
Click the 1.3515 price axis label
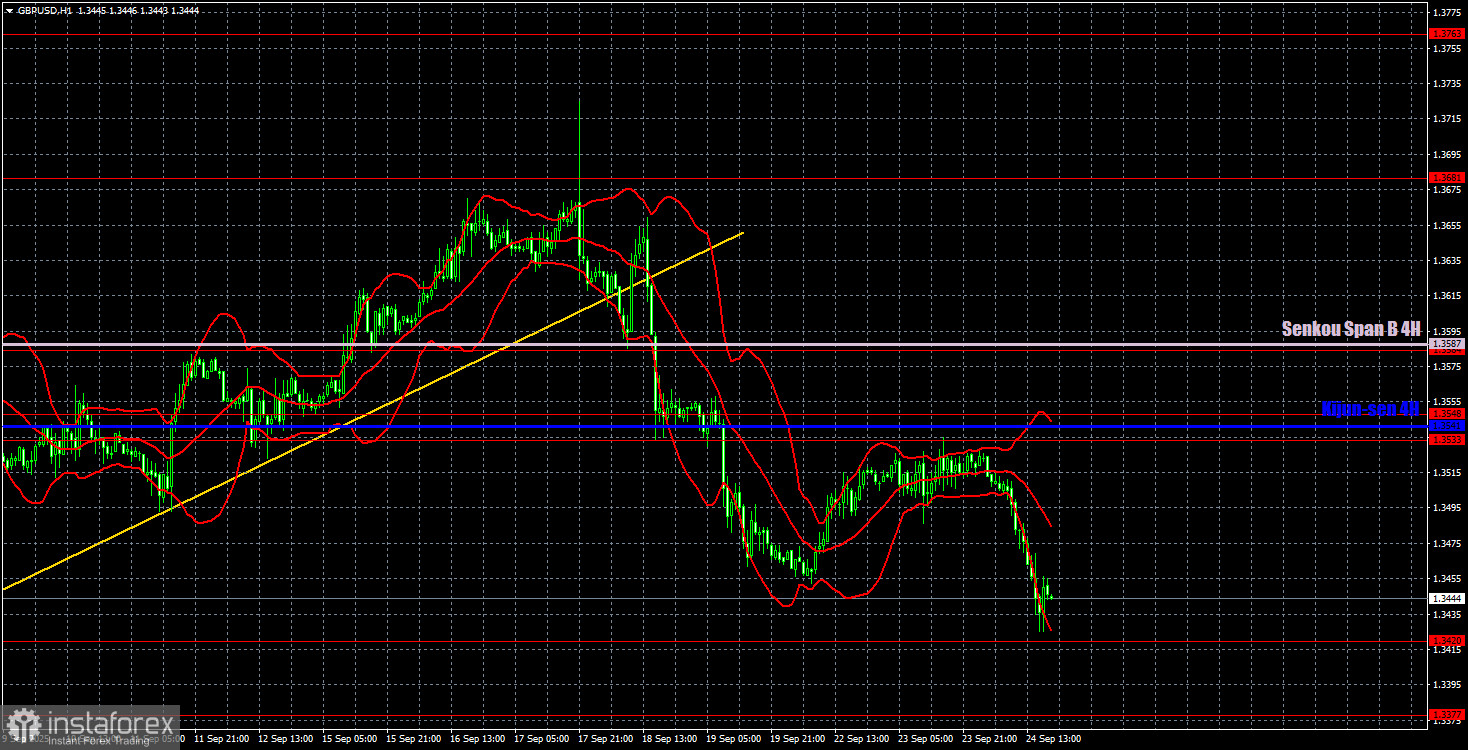pyautogui.click(x=1448, y=472)
